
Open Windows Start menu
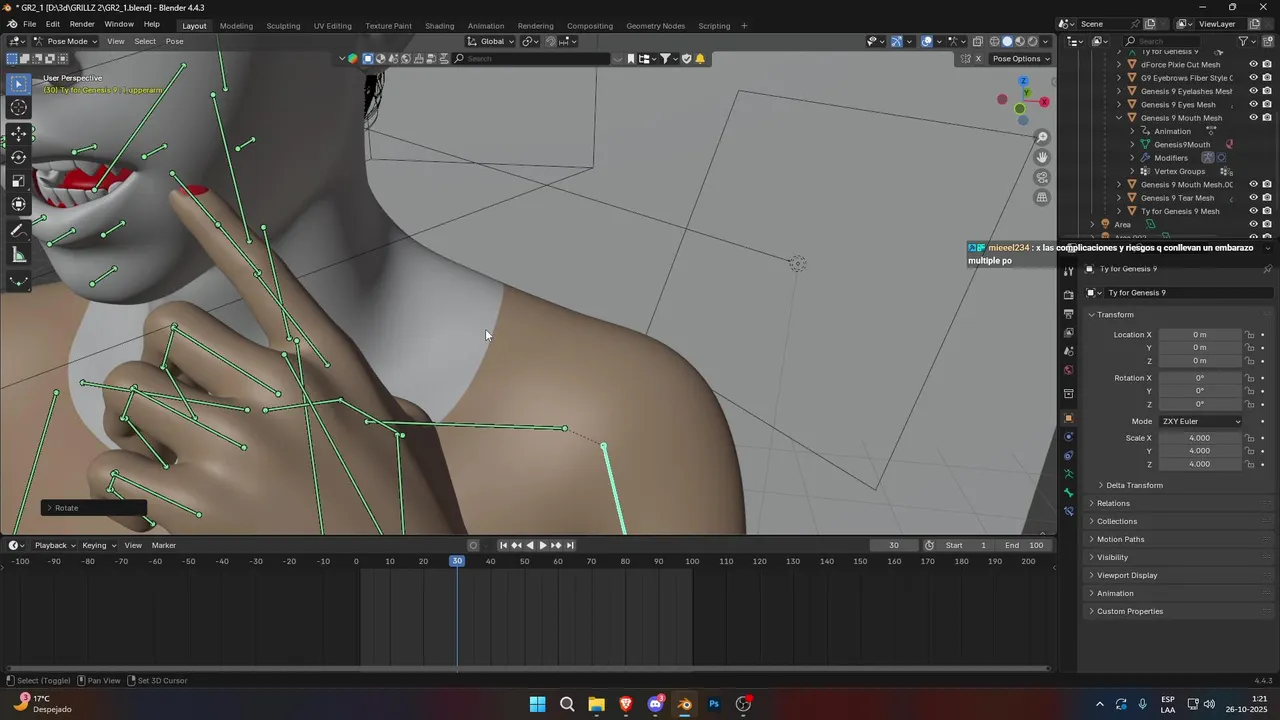click(x=537, y=704)
